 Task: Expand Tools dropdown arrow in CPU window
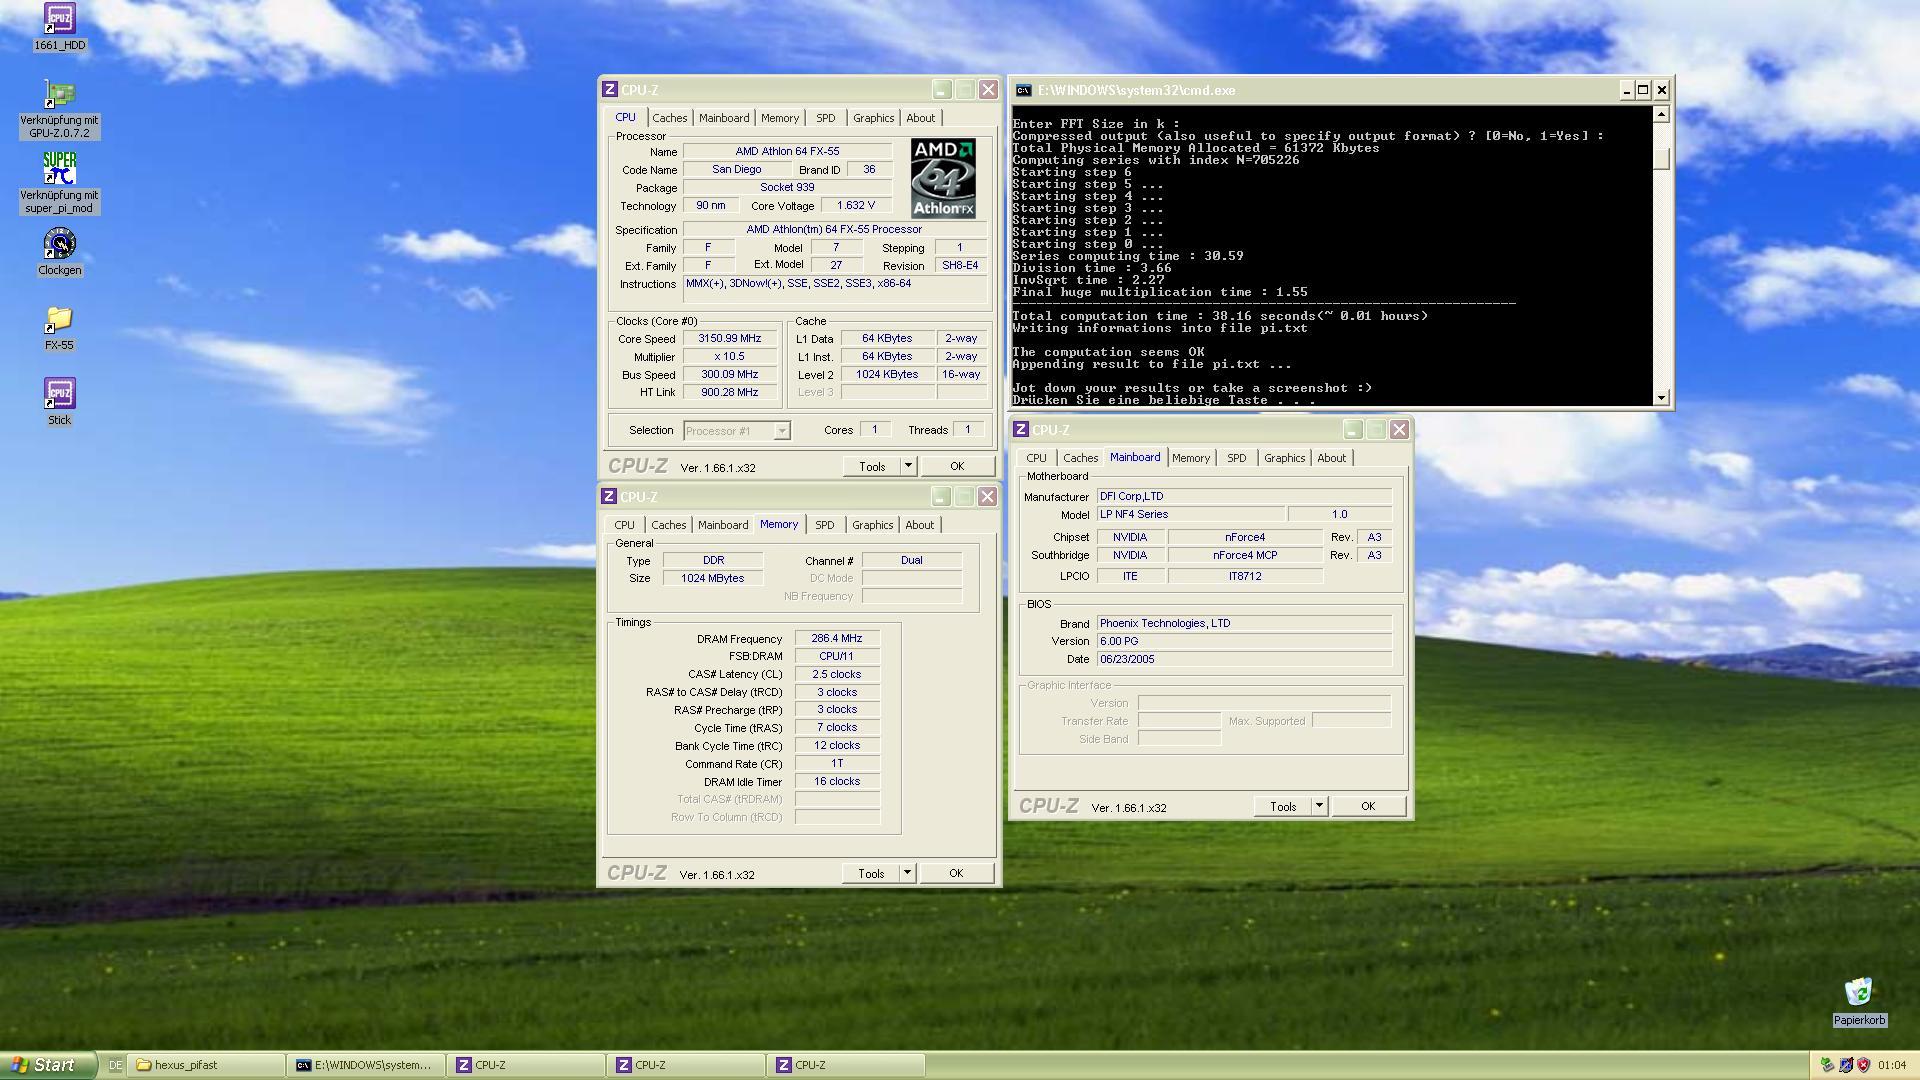tap(908, 466)
